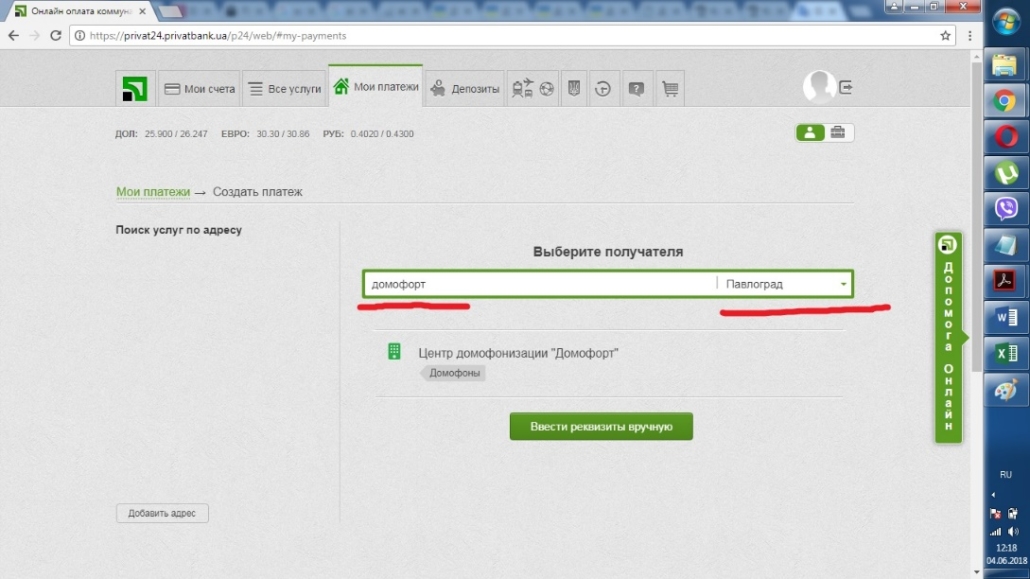Click the address bar URL field

[x=512, y=35]
